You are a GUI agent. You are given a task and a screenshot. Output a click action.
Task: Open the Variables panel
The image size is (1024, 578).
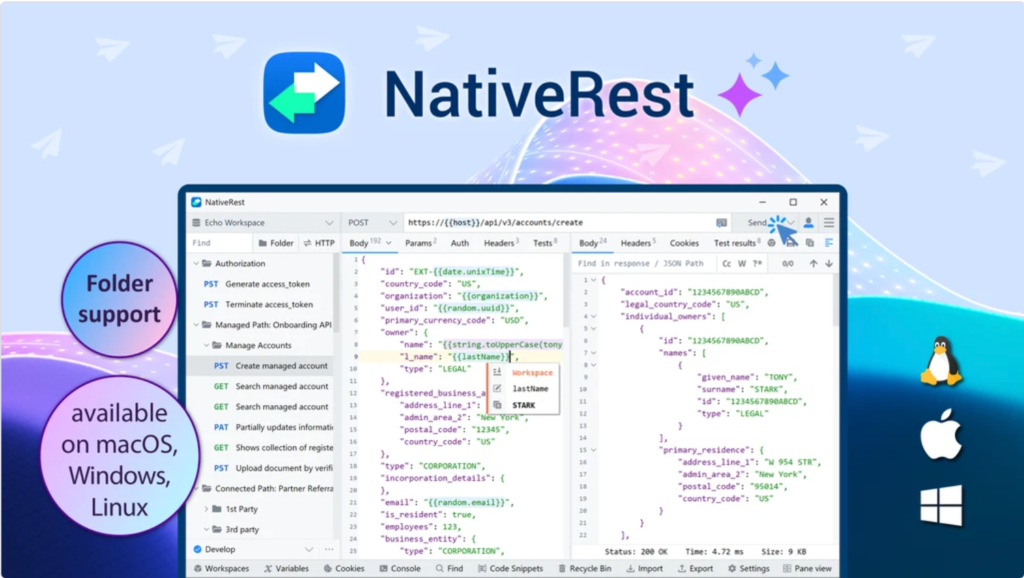288,567
